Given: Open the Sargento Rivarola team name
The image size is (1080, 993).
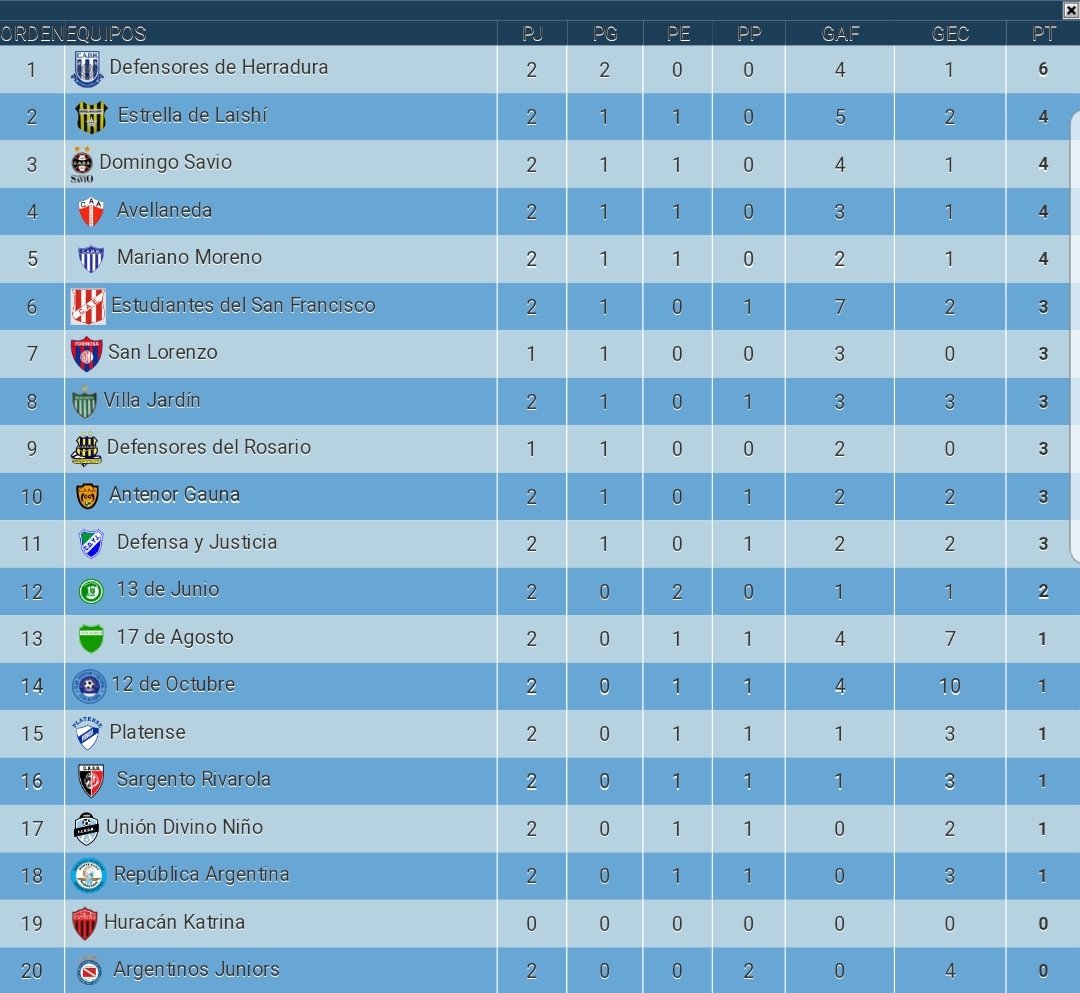Looking at the screenshot, I should (194, 779).
